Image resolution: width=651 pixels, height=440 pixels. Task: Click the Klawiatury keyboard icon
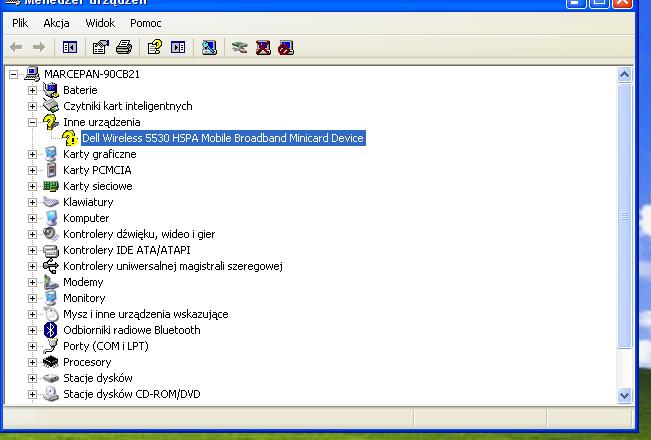[x=51, y=202]
